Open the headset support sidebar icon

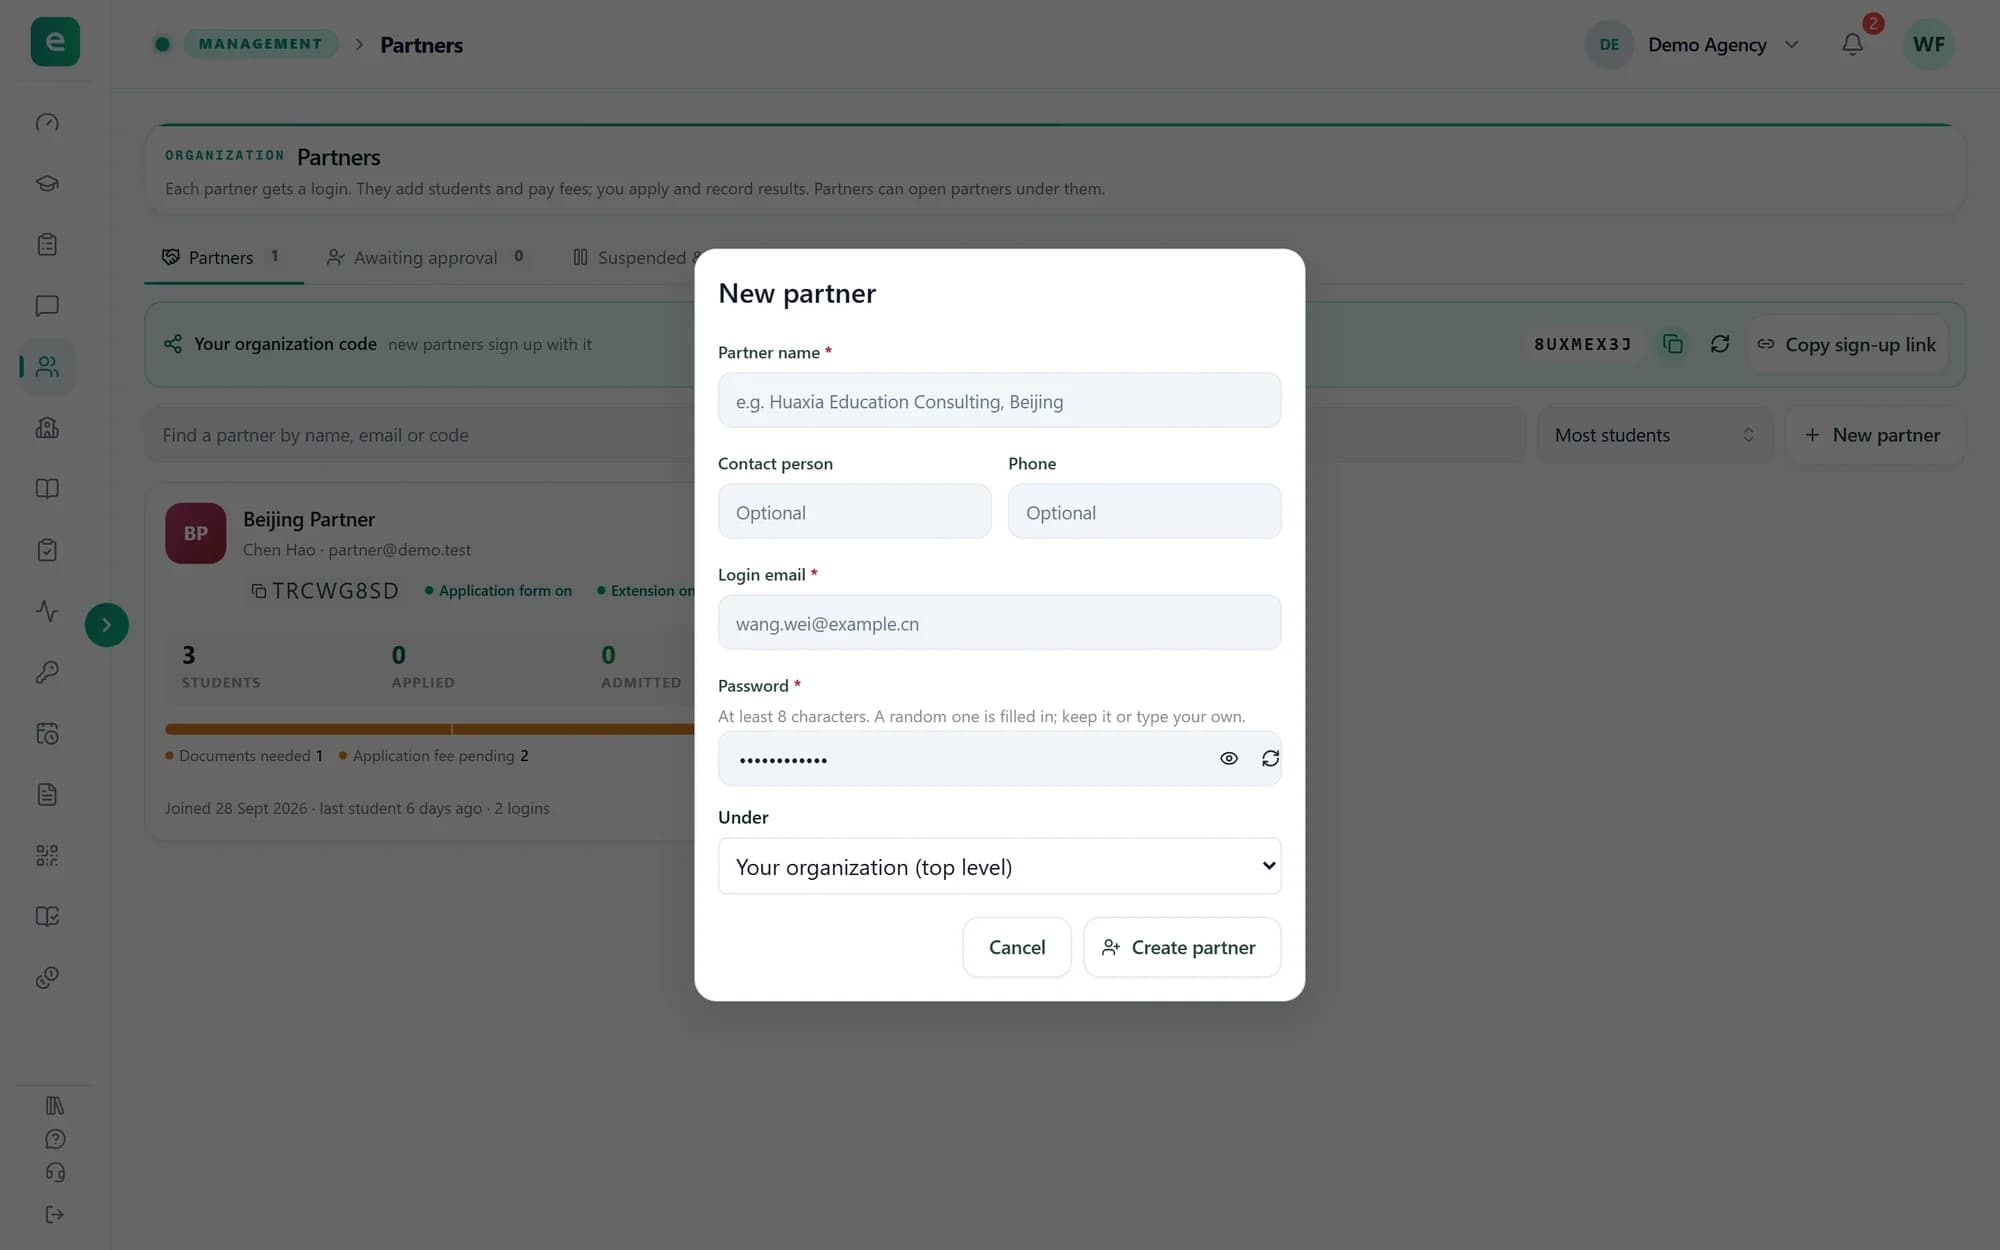tap(55, 1172)
